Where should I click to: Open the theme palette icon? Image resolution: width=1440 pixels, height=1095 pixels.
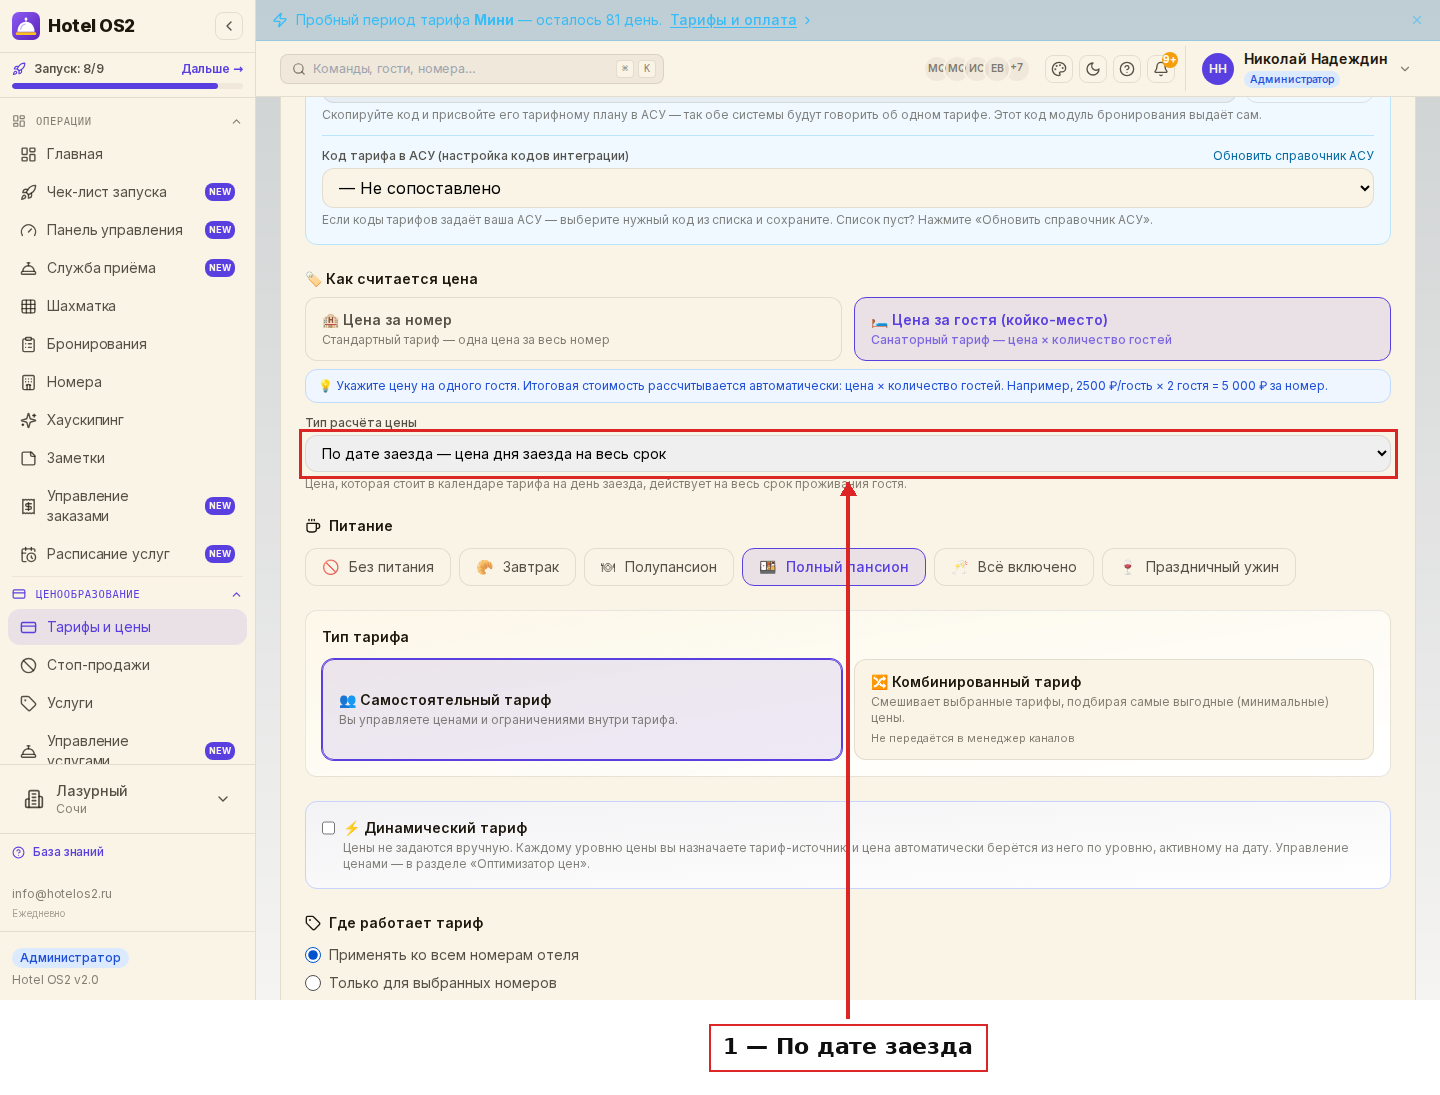(1059, 69)
